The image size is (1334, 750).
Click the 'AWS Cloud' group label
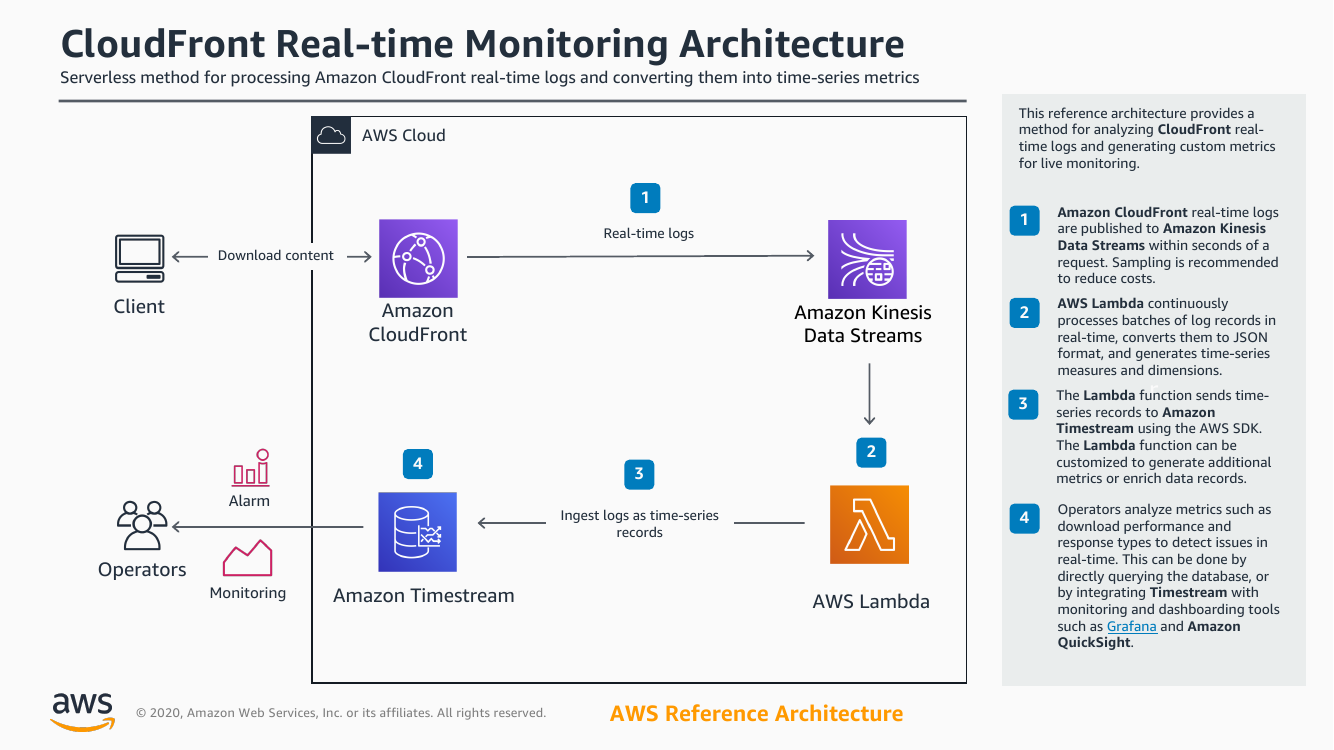pyautogui.click(x=404, y=135)
